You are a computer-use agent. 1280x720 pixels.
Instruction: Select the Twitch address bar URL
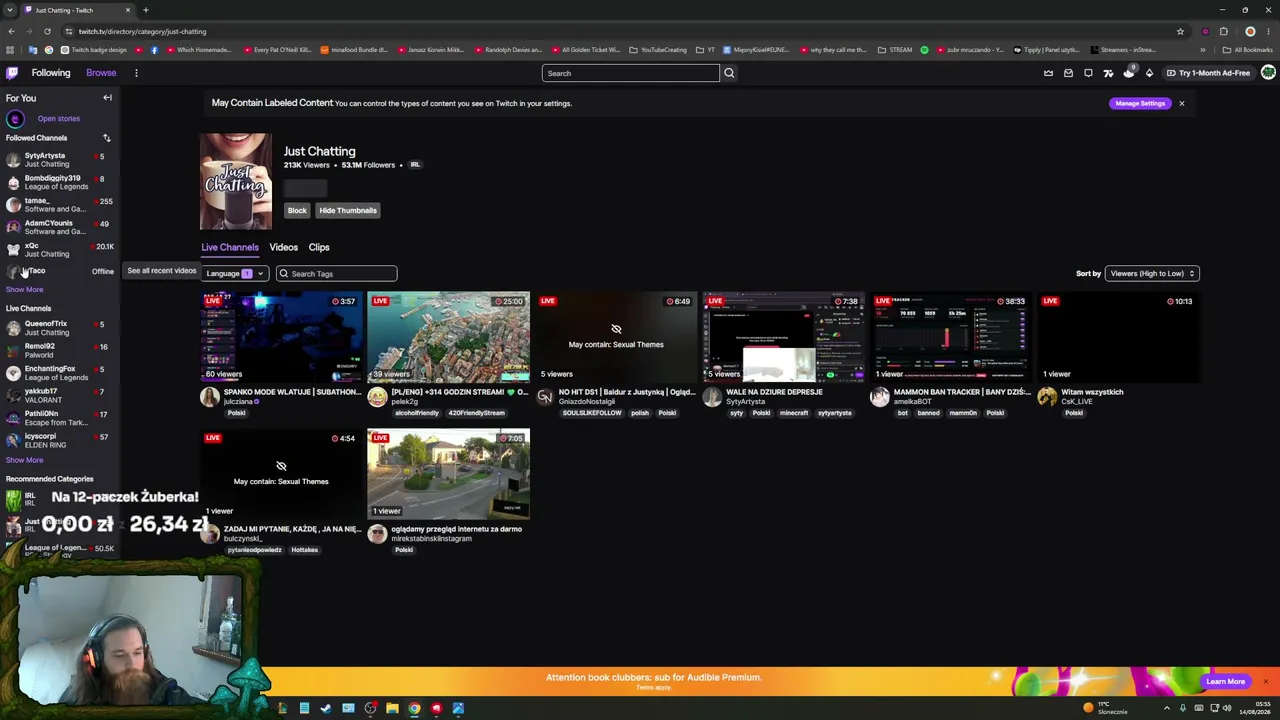click(142, 31)
